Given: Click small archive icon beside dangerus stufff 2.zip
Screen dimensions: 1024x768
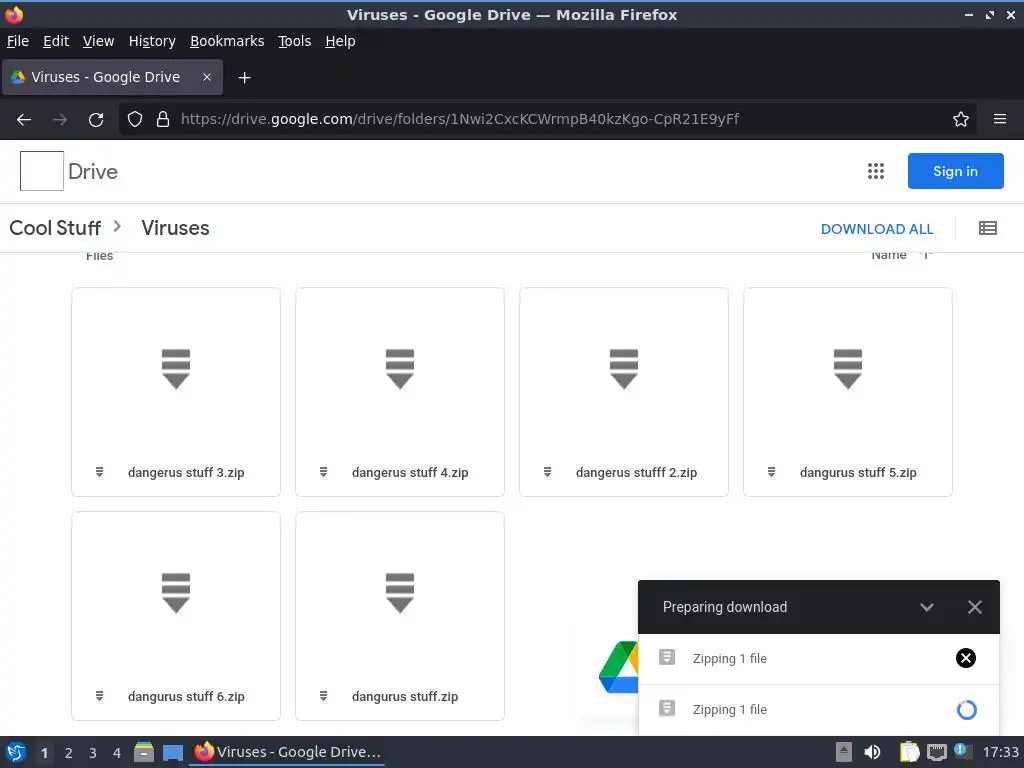Looking at the screenshot, I should (547, 472).
